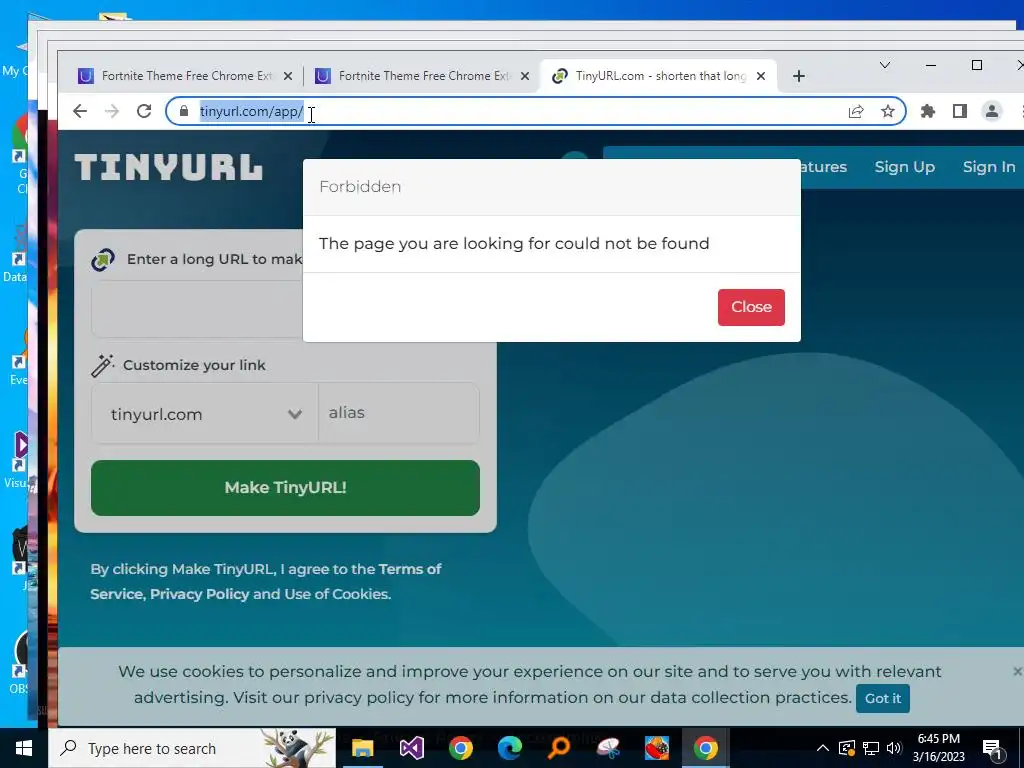Screen dimensions: 1024x768
Task: Go forward with the browser forward arrow
Action: point(112,111)
